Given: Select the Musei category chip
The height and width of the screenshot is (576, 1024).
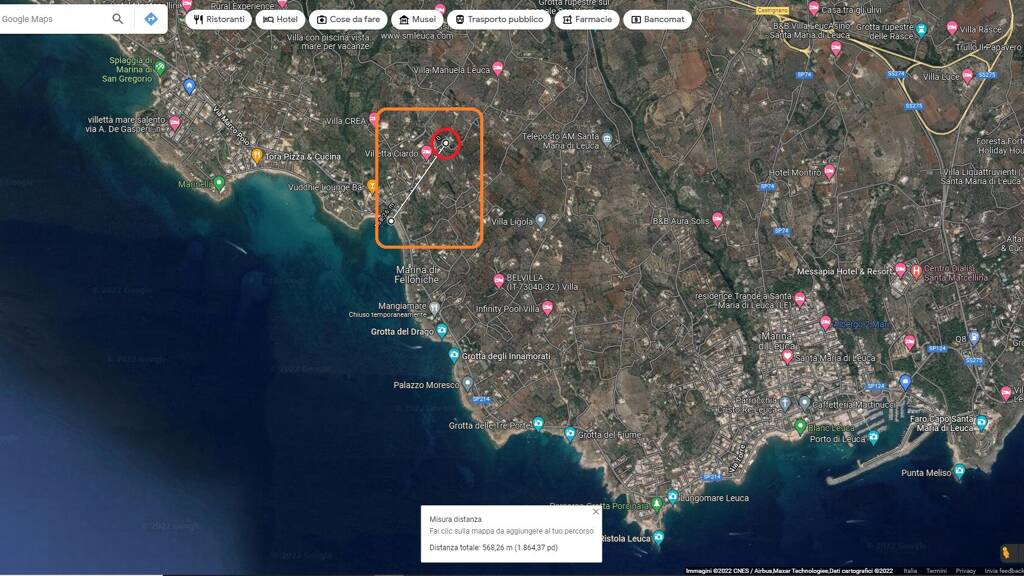Looking at the screenshot, I should [416, 19].
